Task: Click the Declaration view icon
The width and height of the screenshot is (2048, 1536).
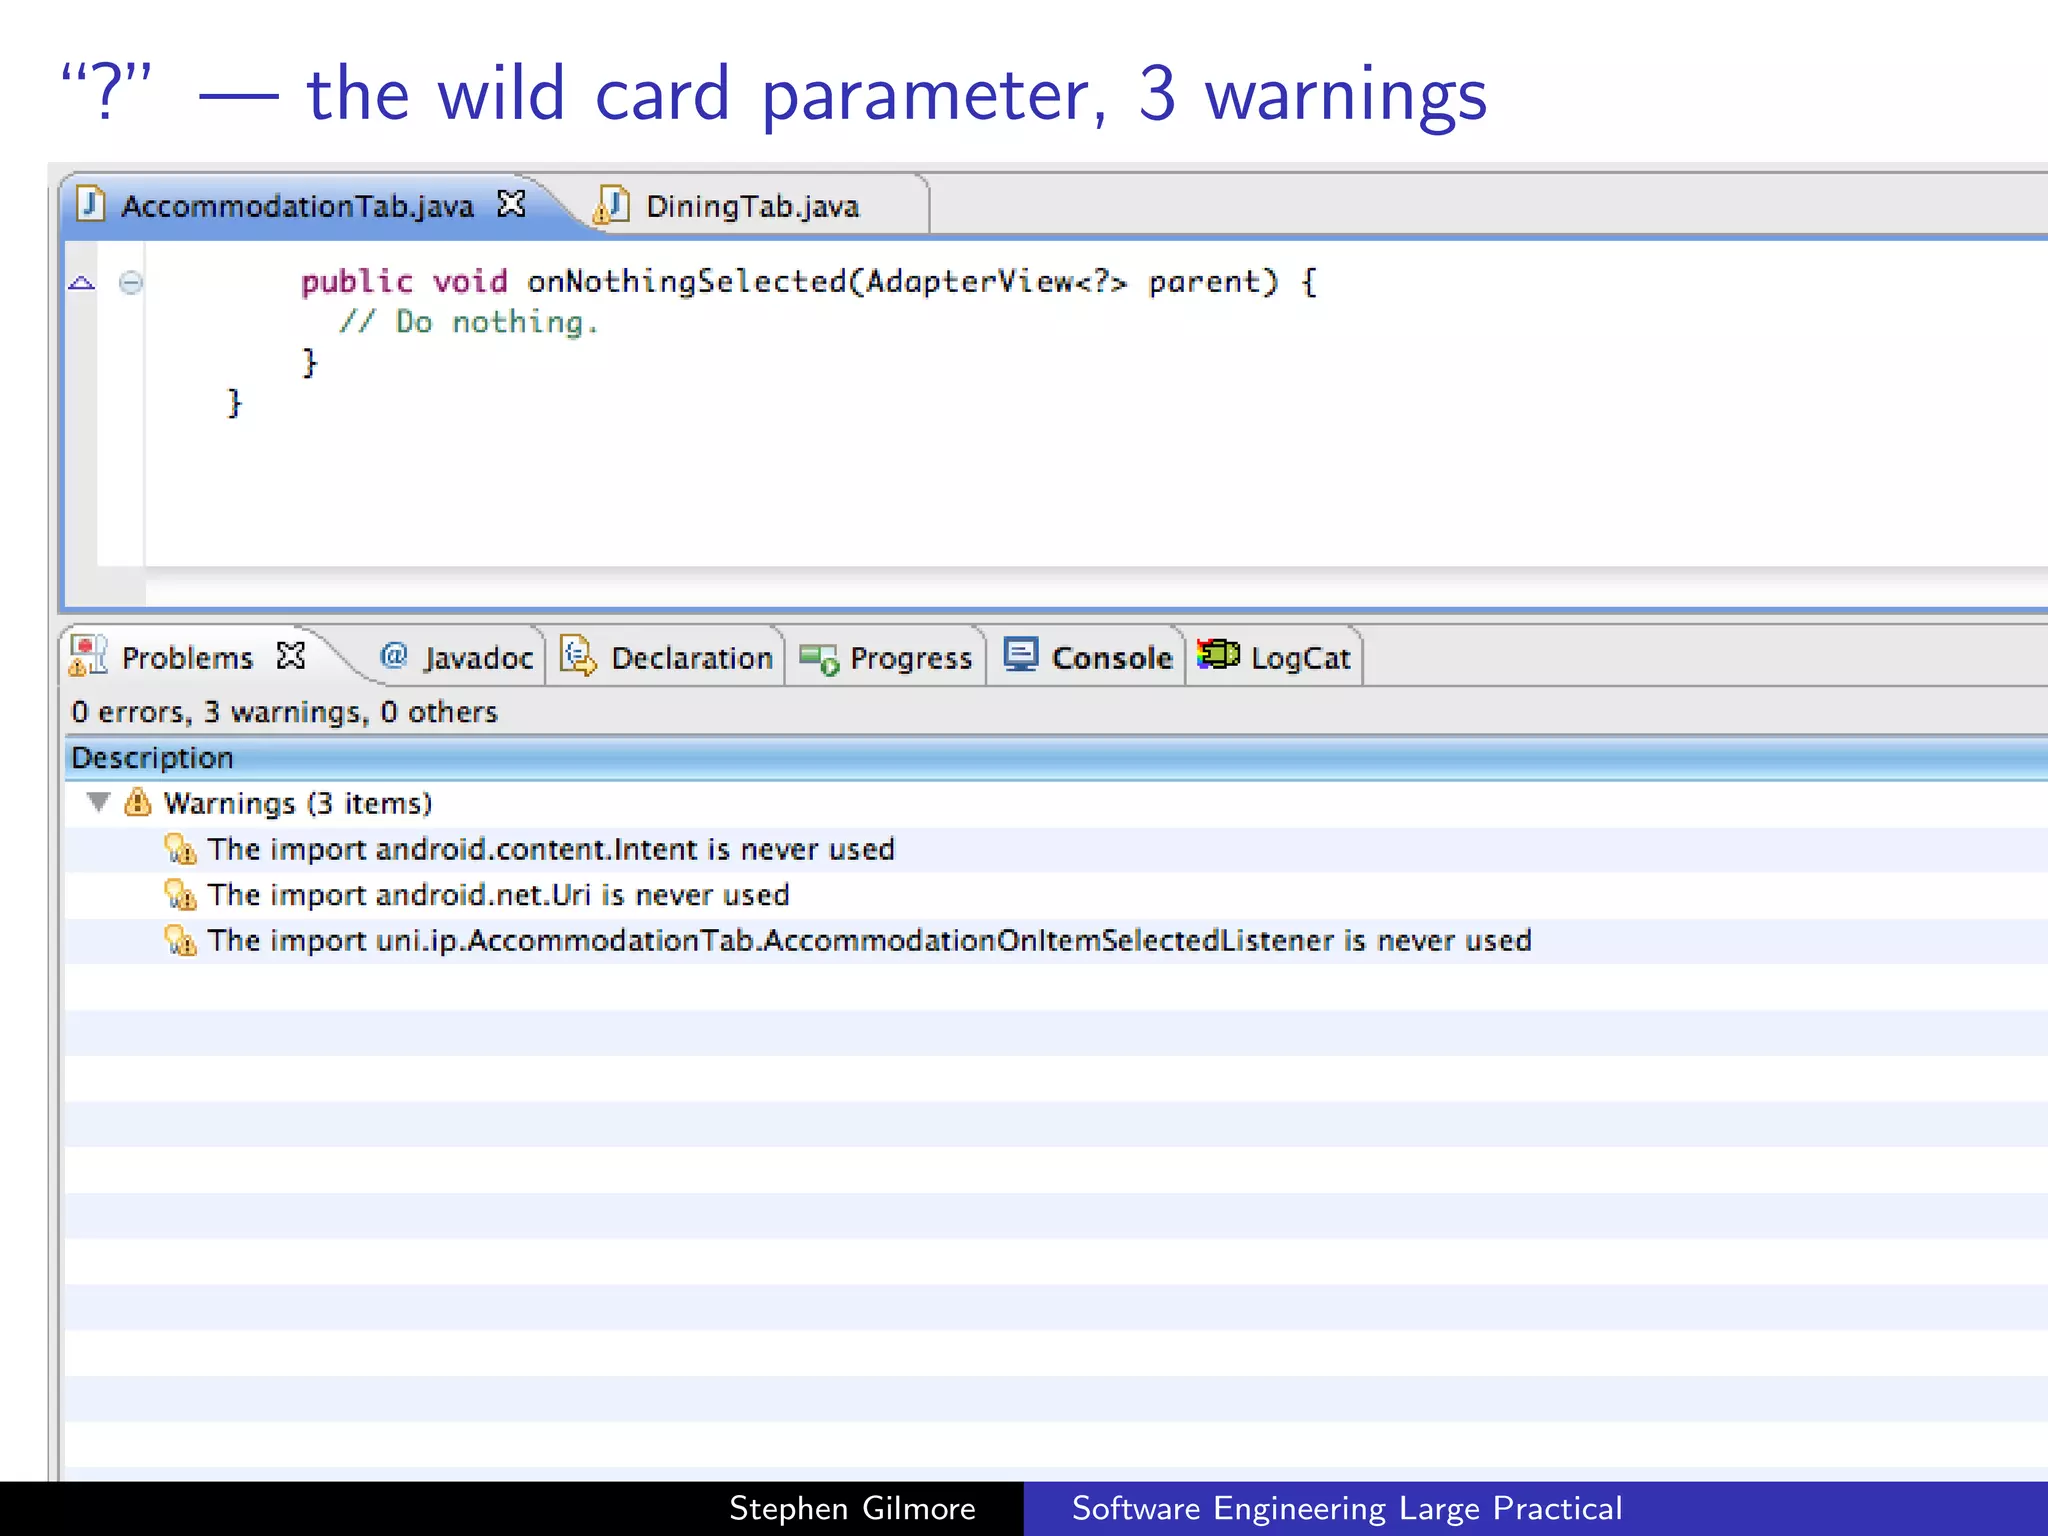Action: (x=578, y=656)
